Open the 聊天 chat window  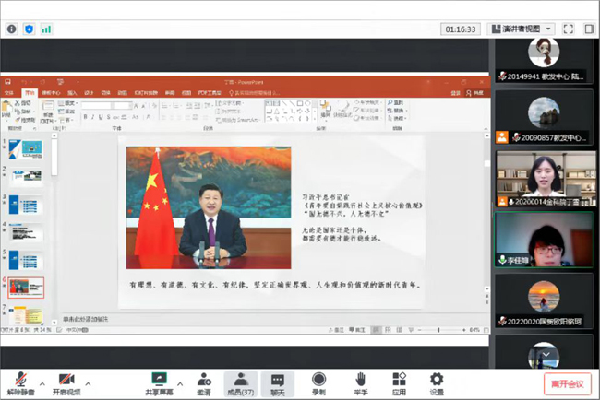pos(278,381)
